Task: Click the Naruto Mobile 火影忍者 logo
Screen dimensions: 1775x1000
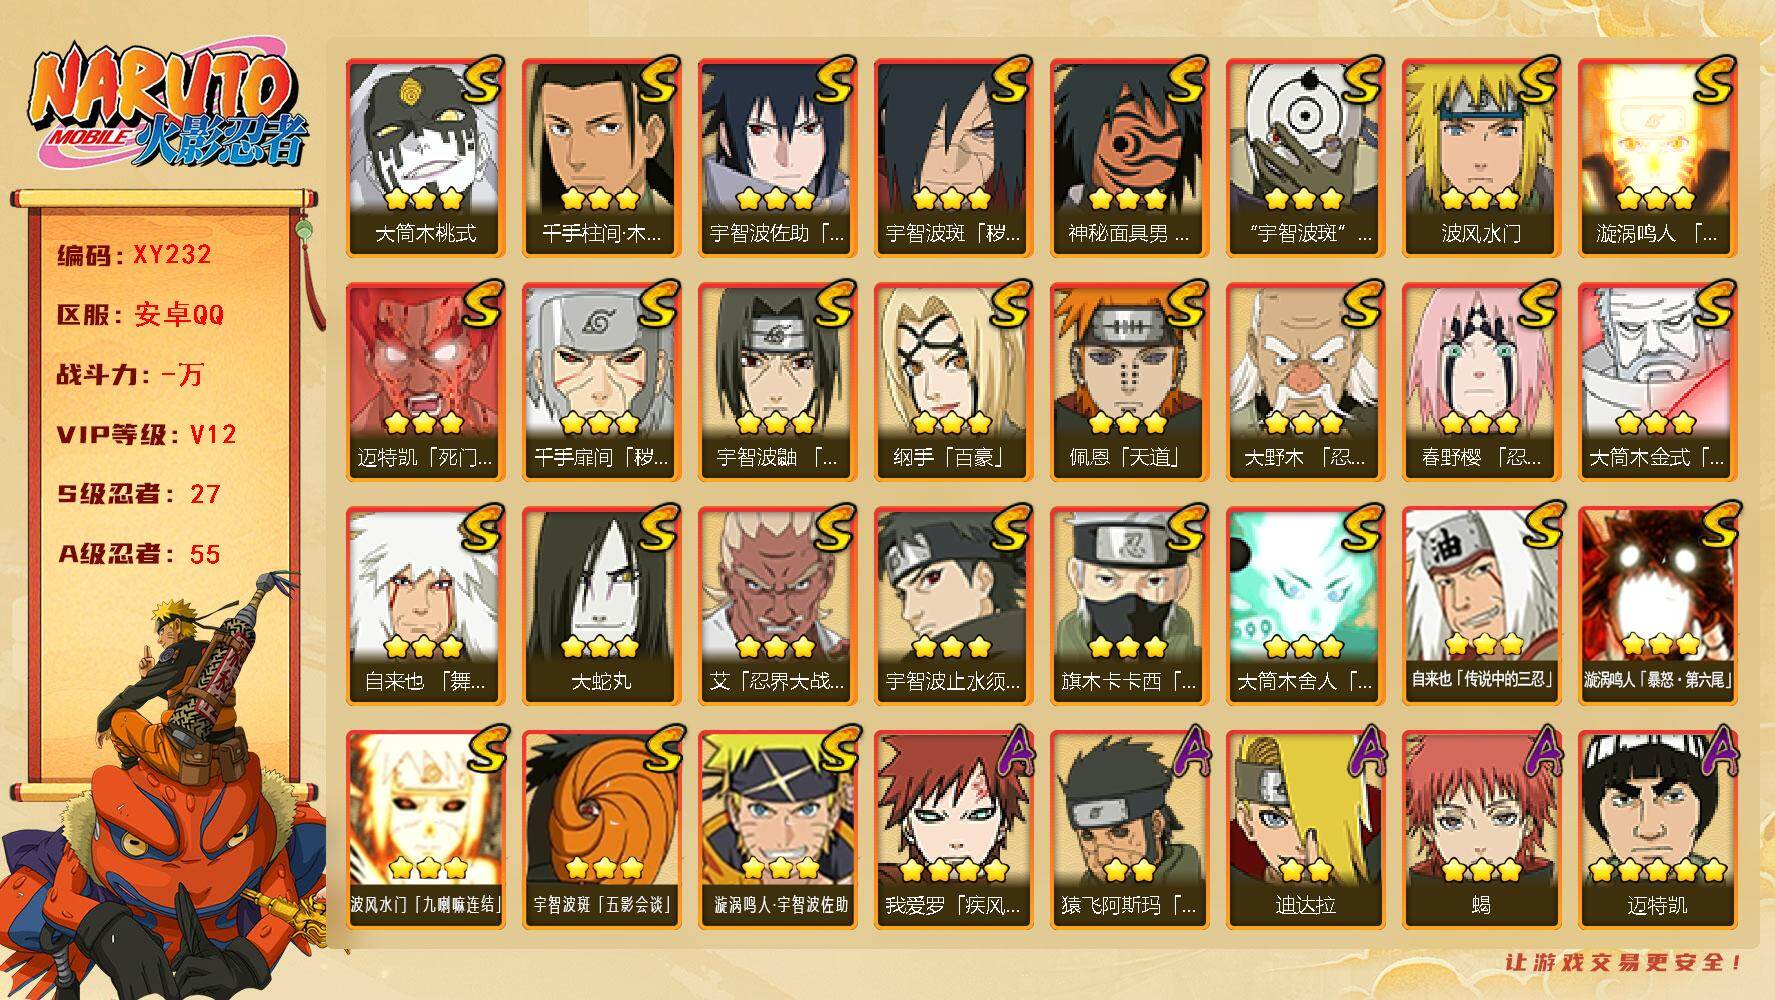Action: pyautogui.click(x=168, y=105)
